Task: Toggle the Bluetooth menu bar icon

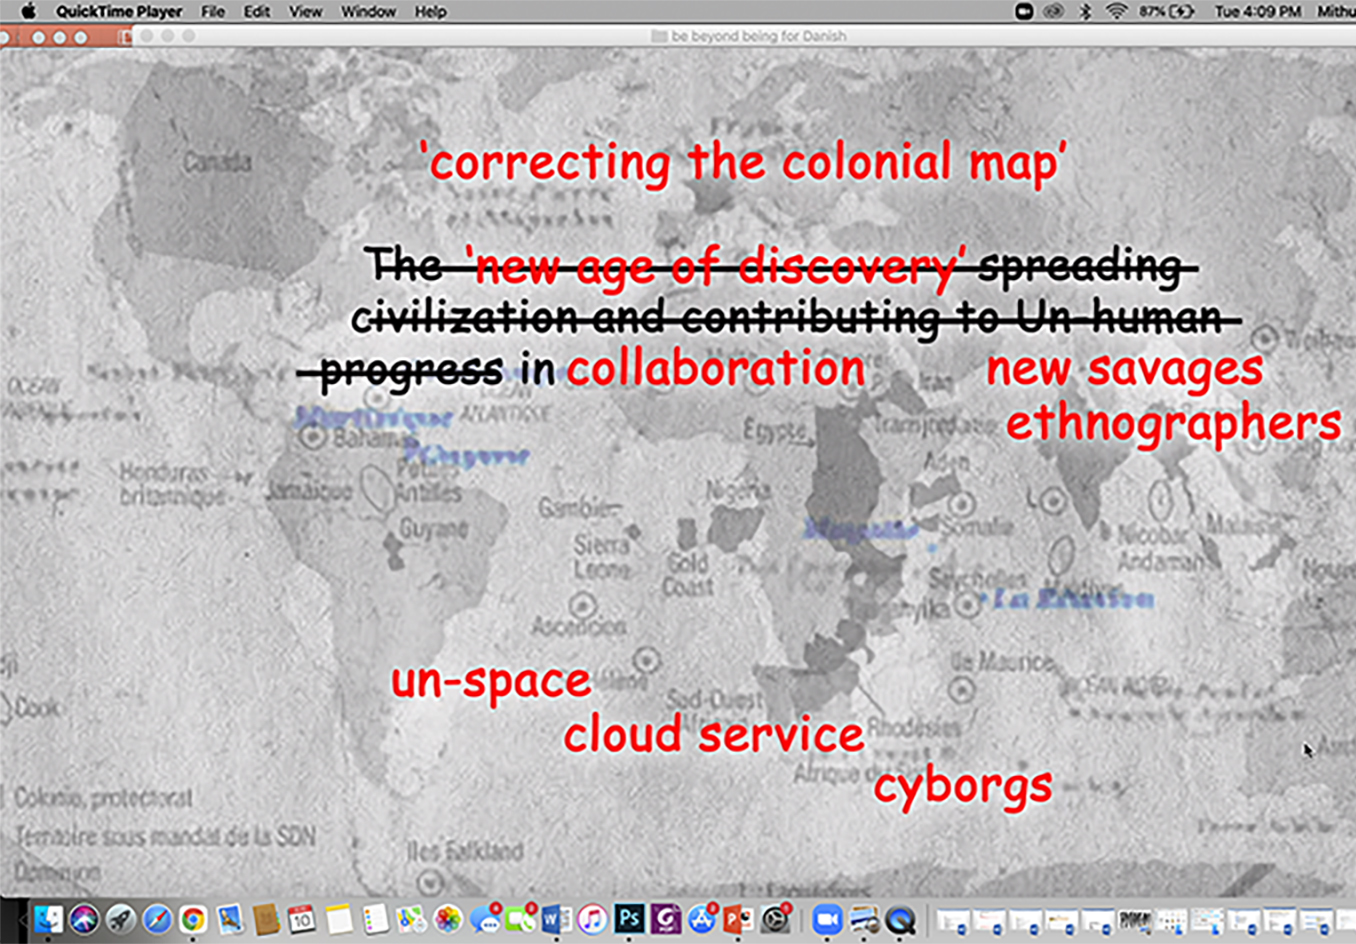Action: 1085,12
